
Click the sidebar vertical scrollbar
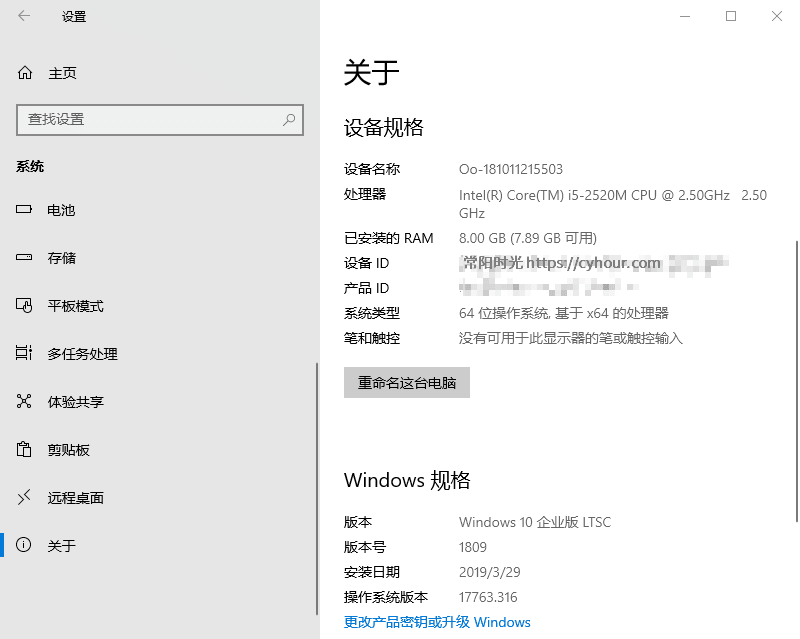click(x=317, y=489)
